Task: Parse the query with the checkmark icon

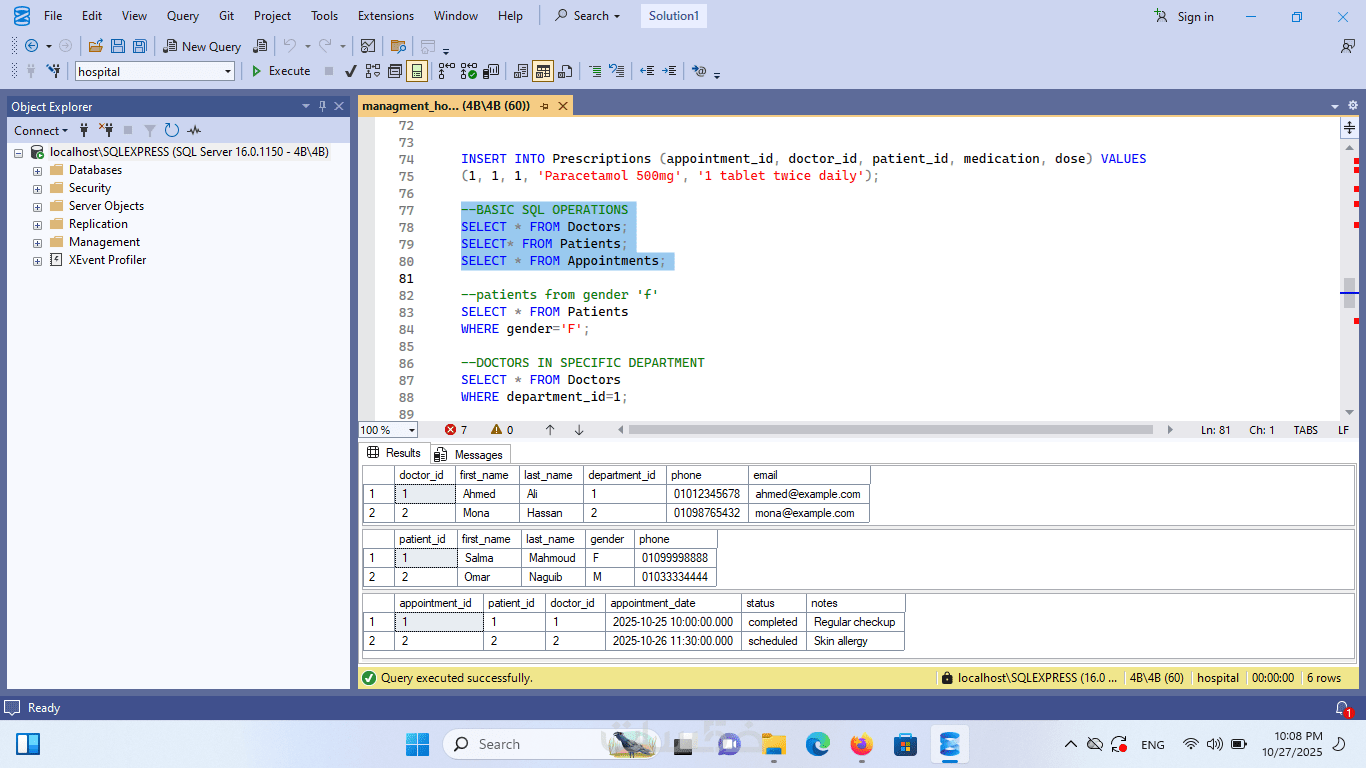Action: pyautogui.click(x=350, y=71)
